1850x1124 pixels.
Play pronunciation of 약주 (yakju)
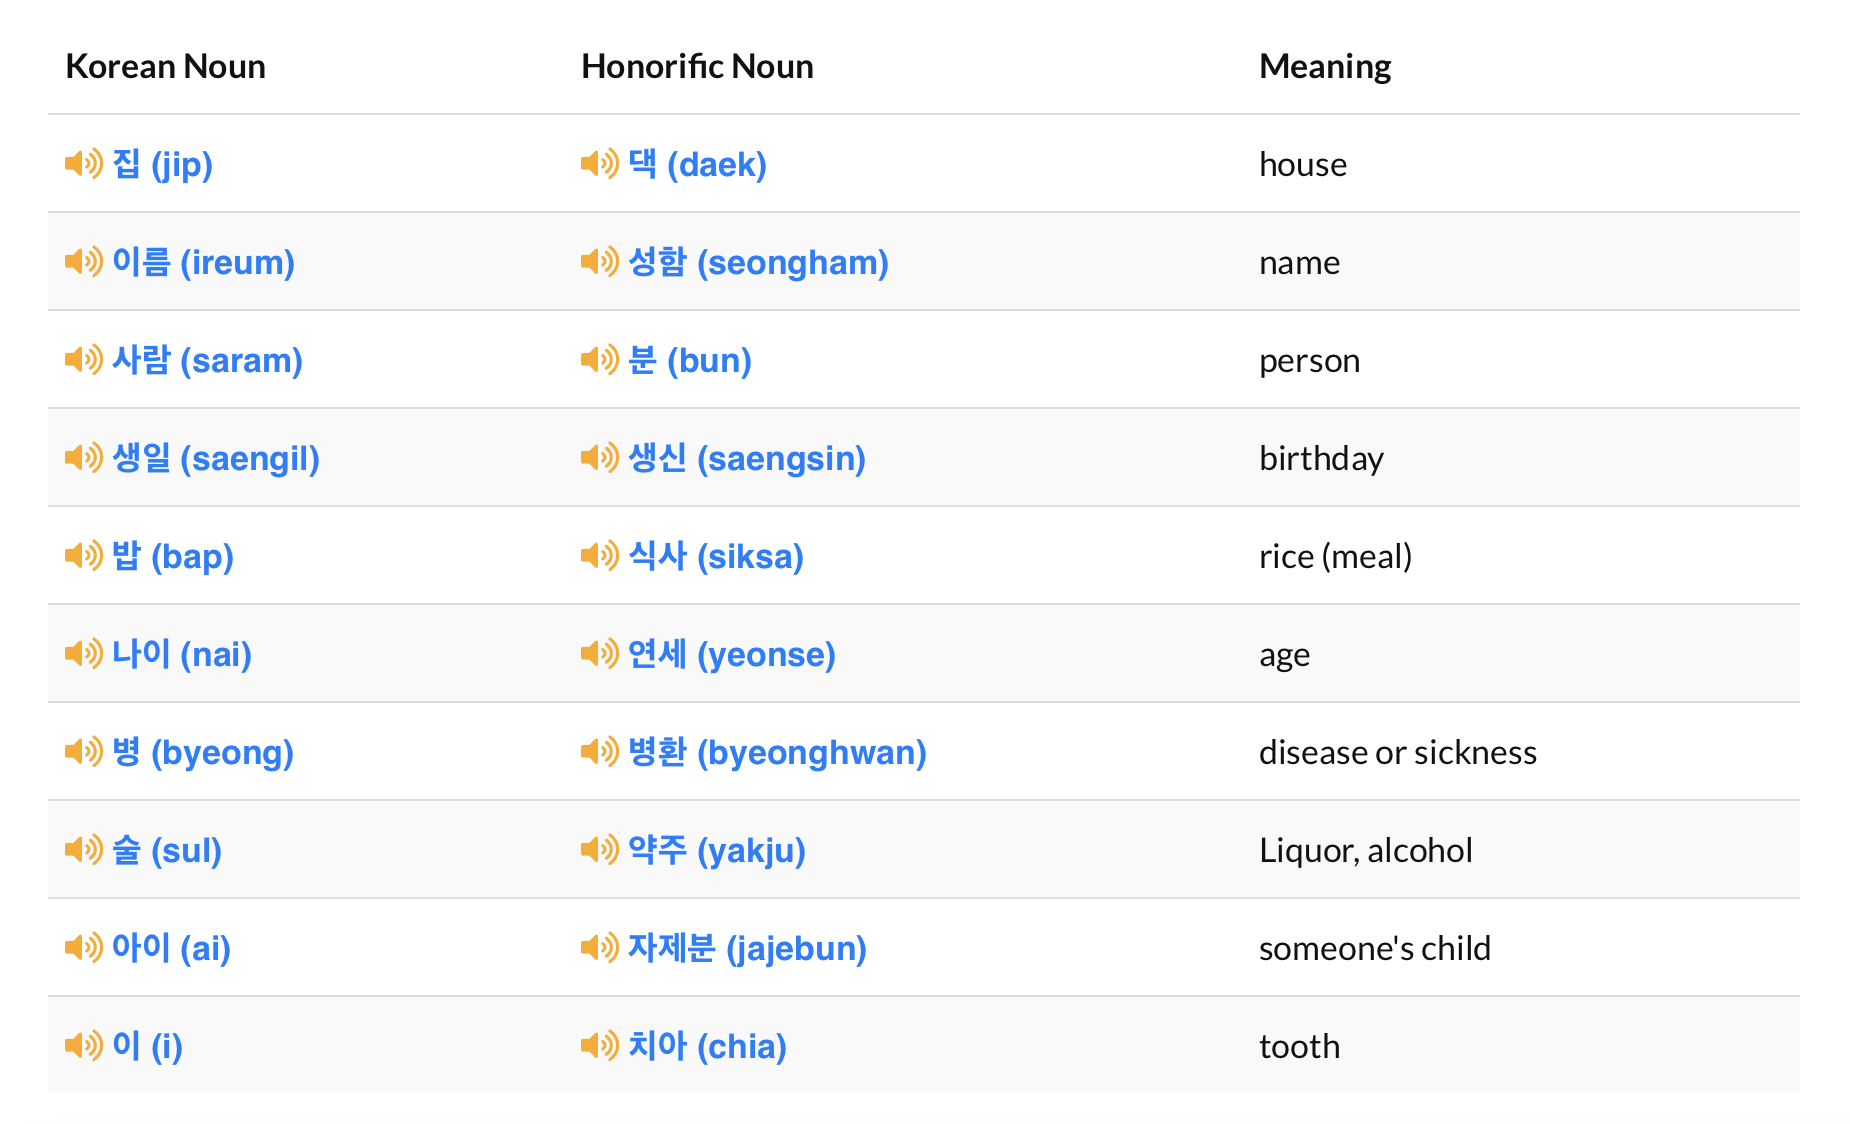coord(598,850)
